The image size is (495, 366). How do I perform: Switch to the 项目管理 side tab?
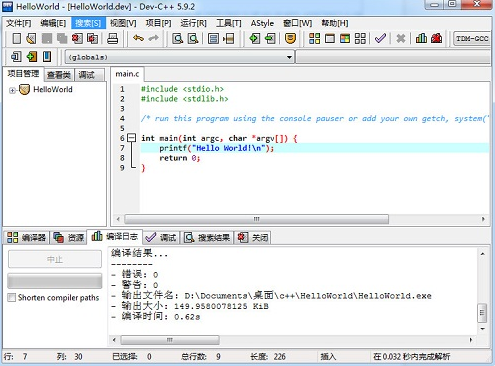click(x=23, y=74)
